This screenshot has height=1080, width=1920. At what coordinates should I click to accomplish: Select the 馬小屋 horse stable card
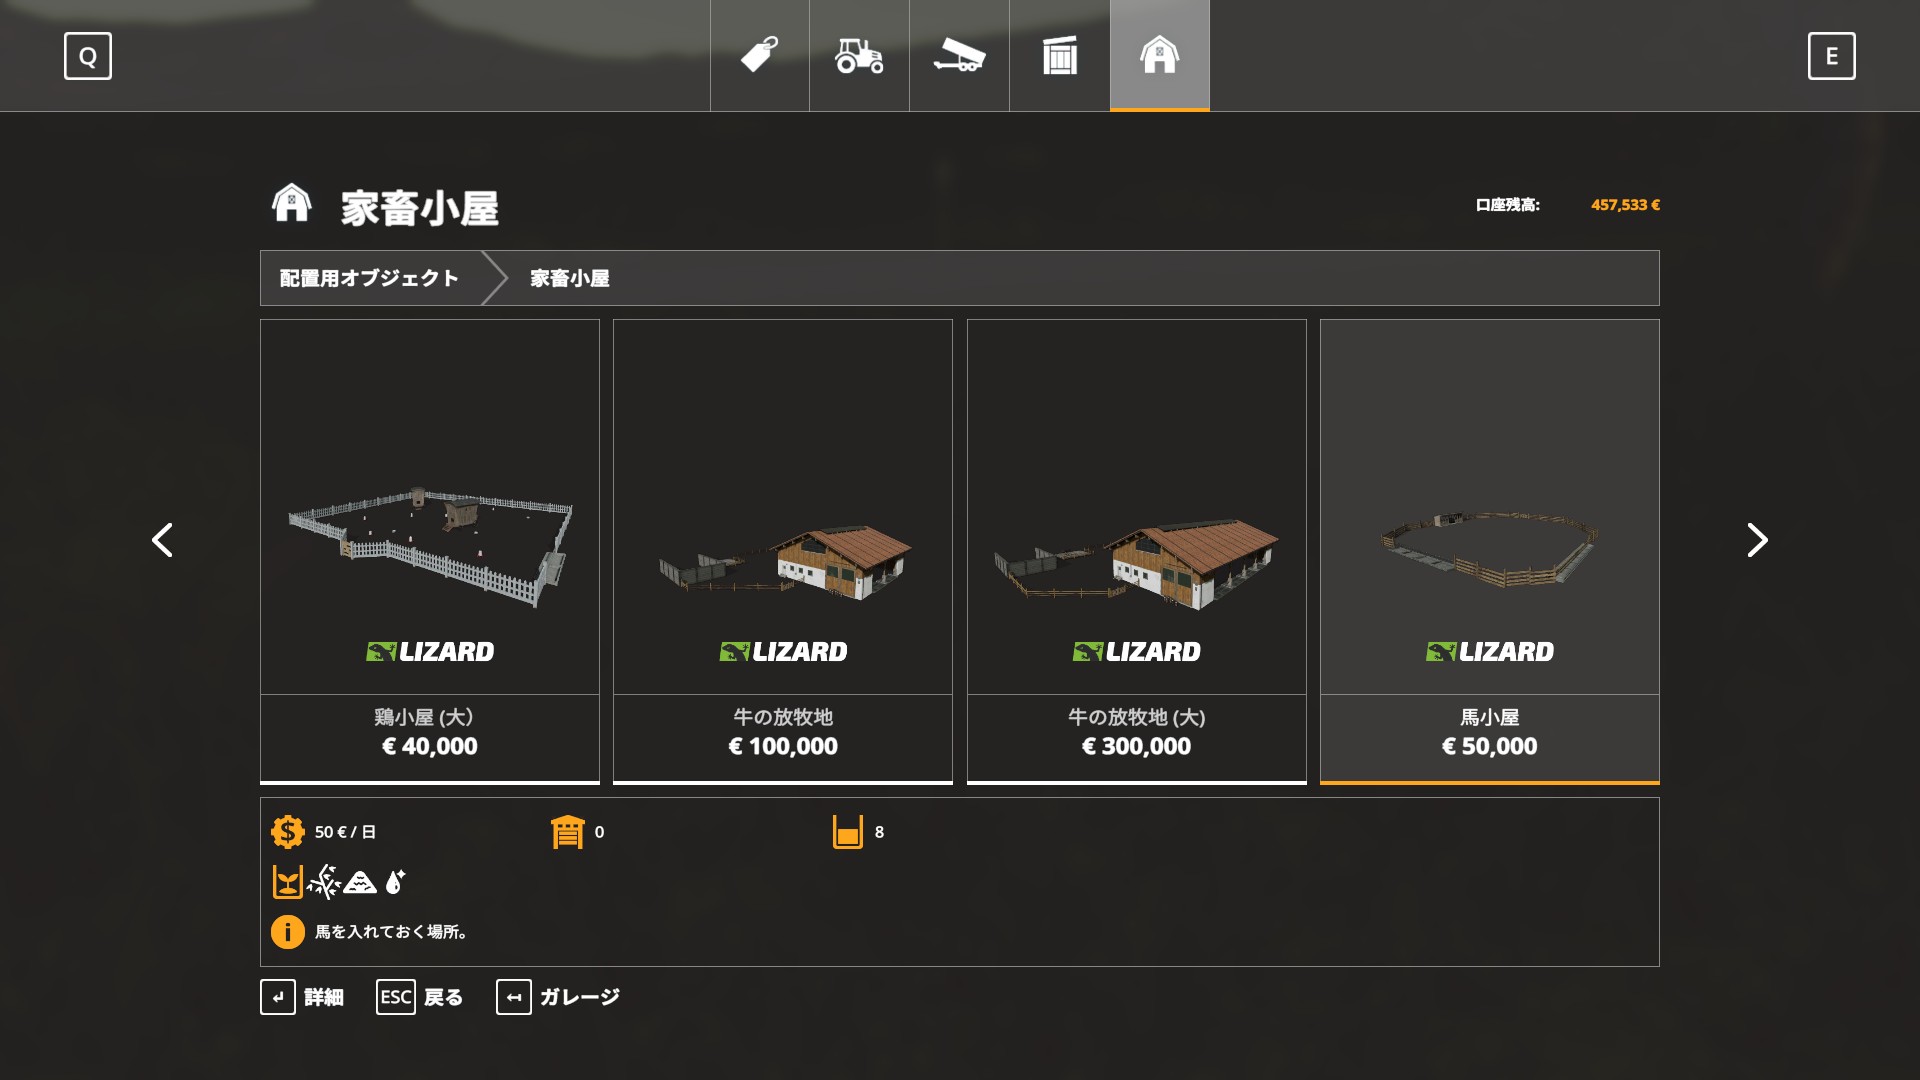tap(1490, 552)
